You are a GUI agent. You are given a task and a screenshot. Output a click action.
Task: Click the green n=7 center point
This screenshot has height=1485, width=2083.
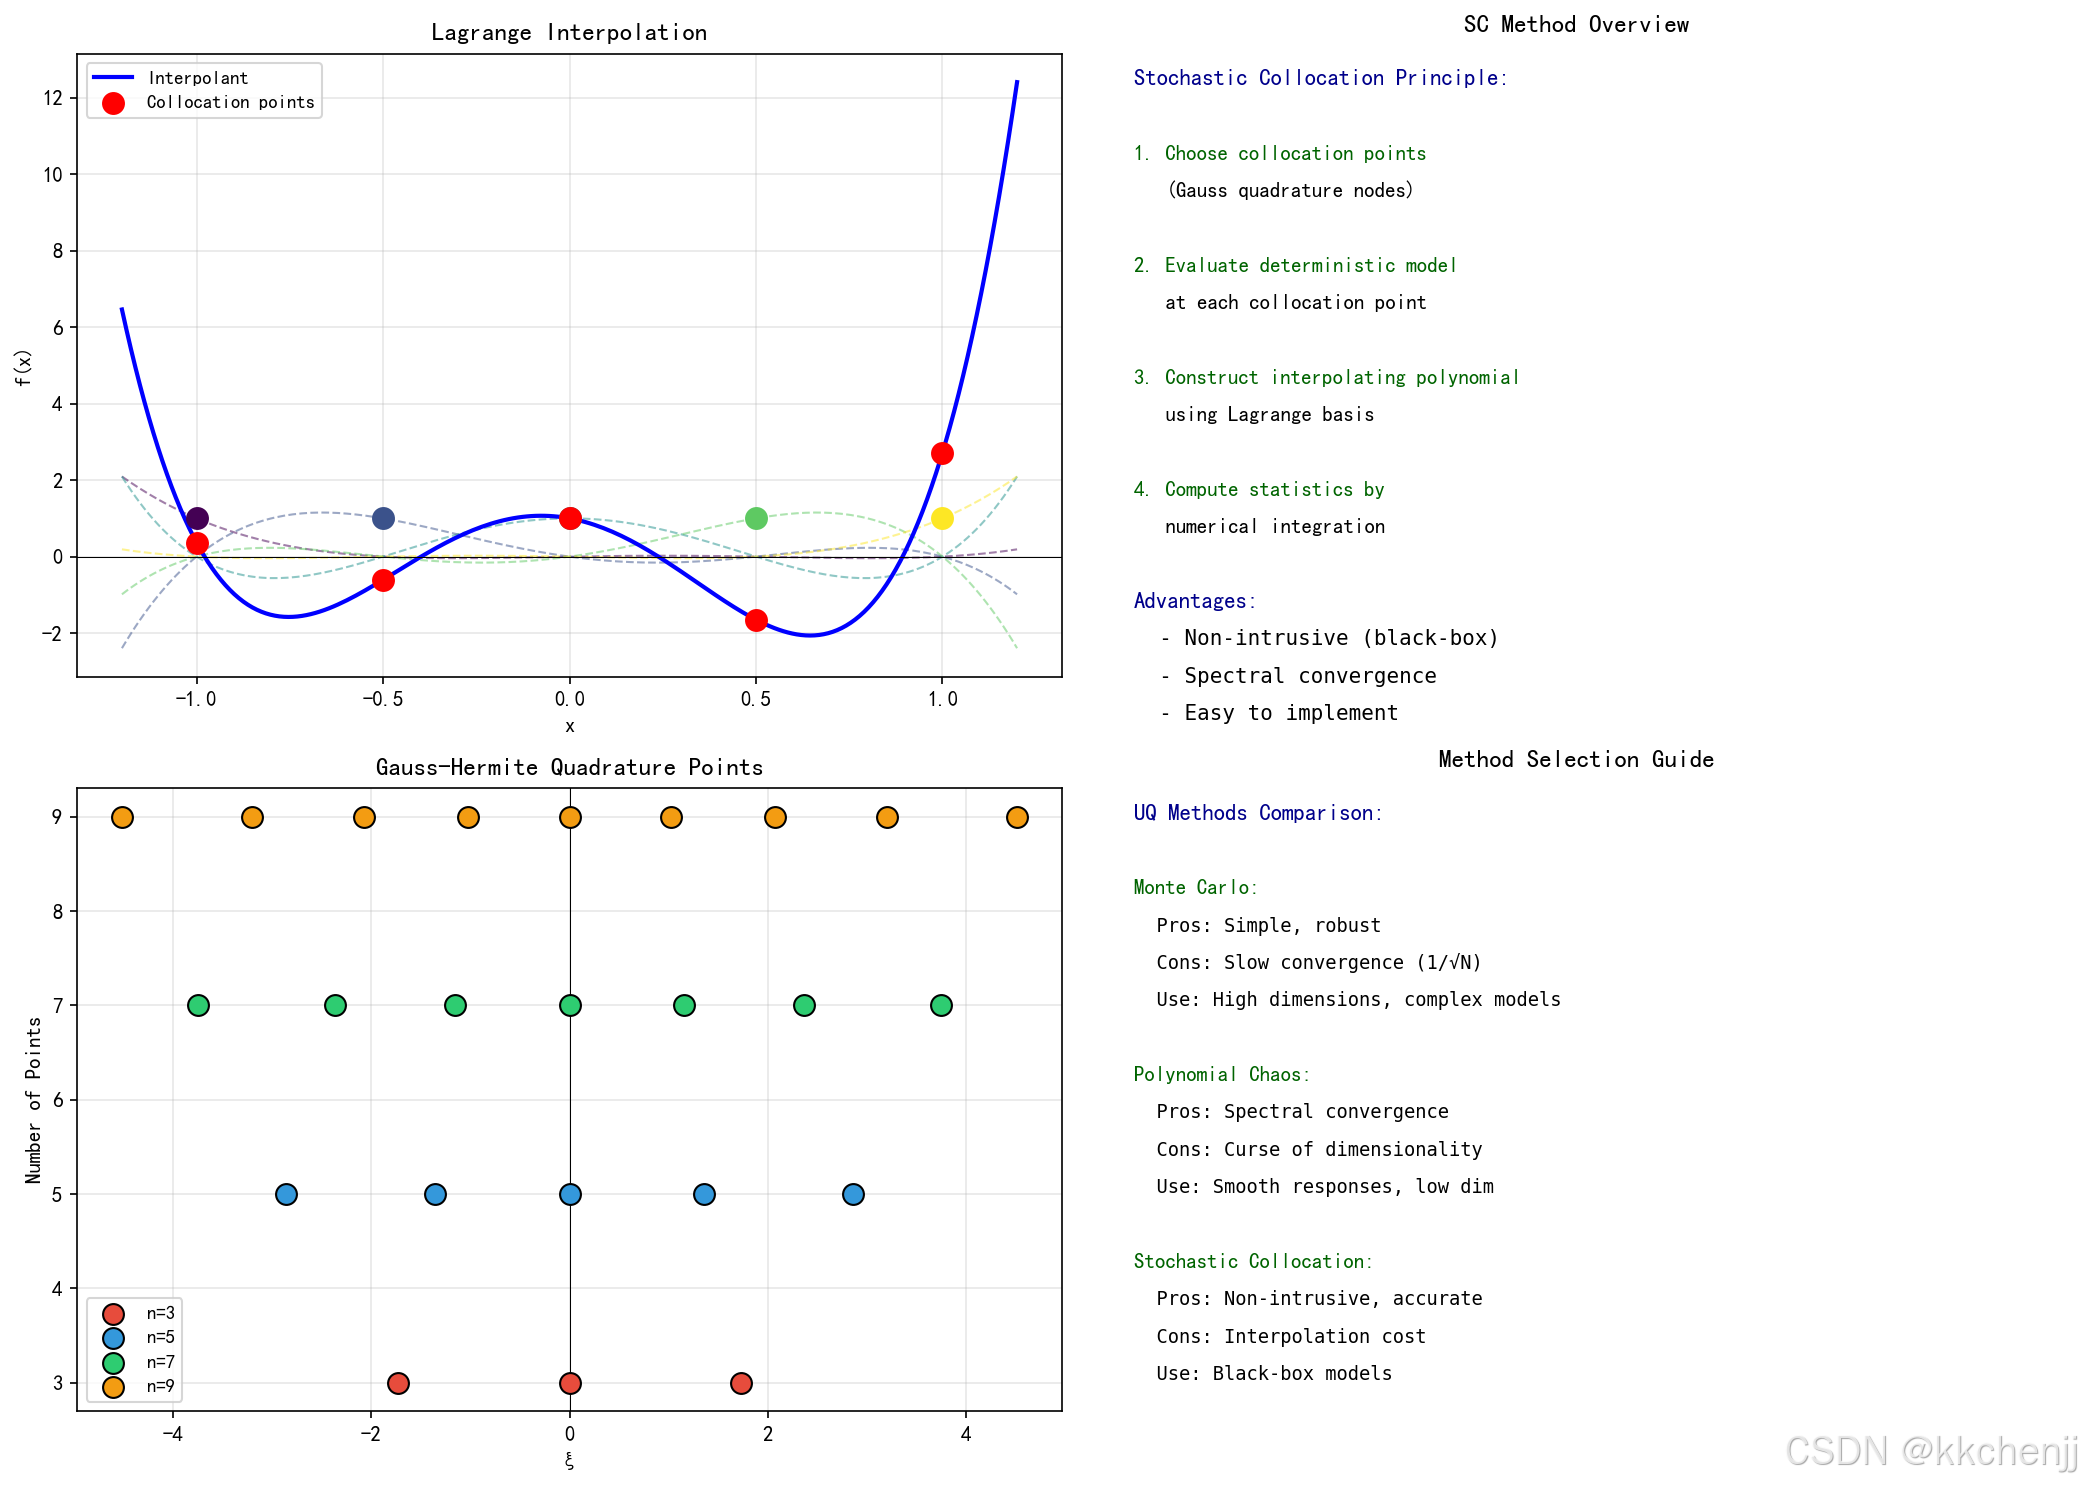[x=570, y=1005]
